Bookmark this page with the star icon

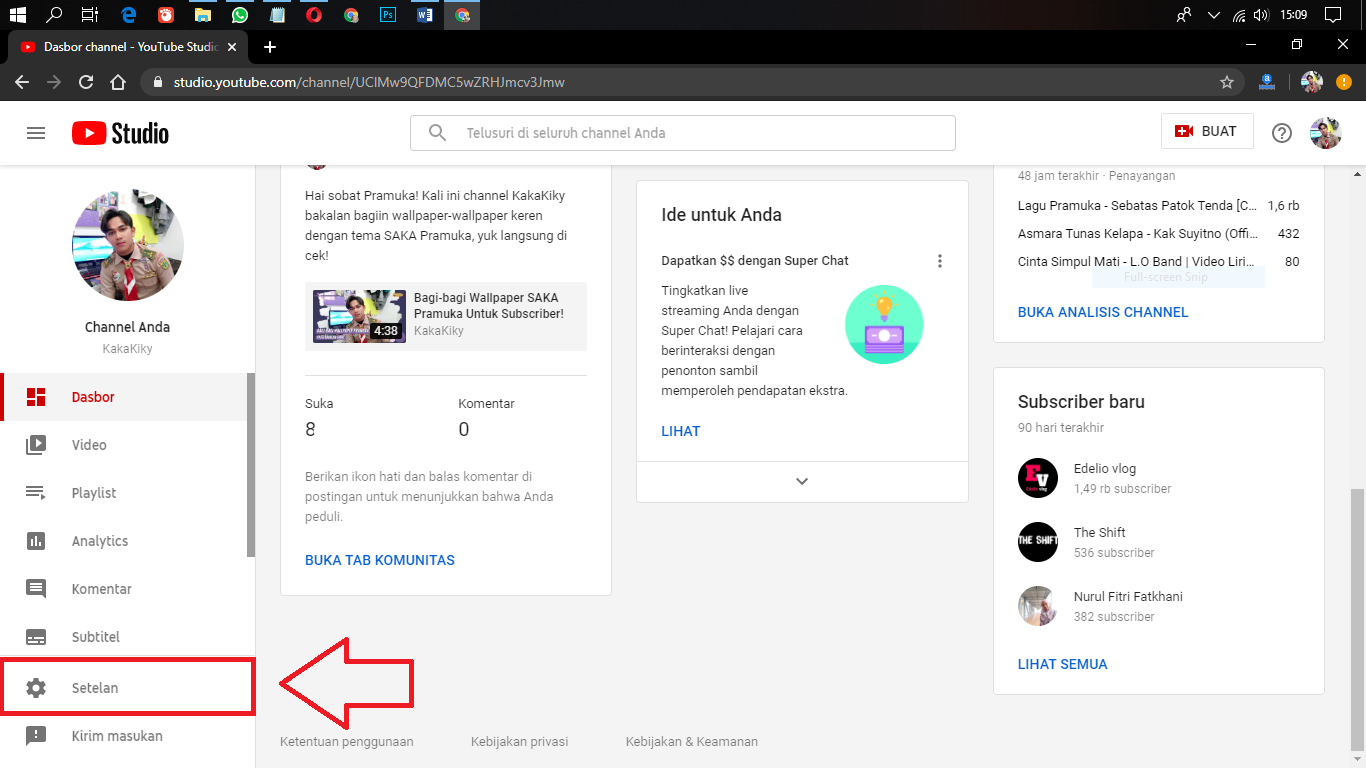coord(1227,82)
